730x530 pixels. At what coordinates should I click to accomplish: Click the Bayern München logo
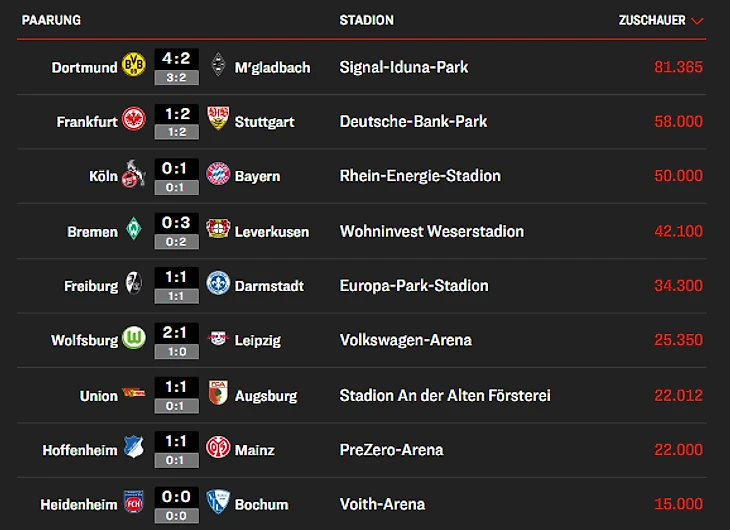click(x=218, y=176)
